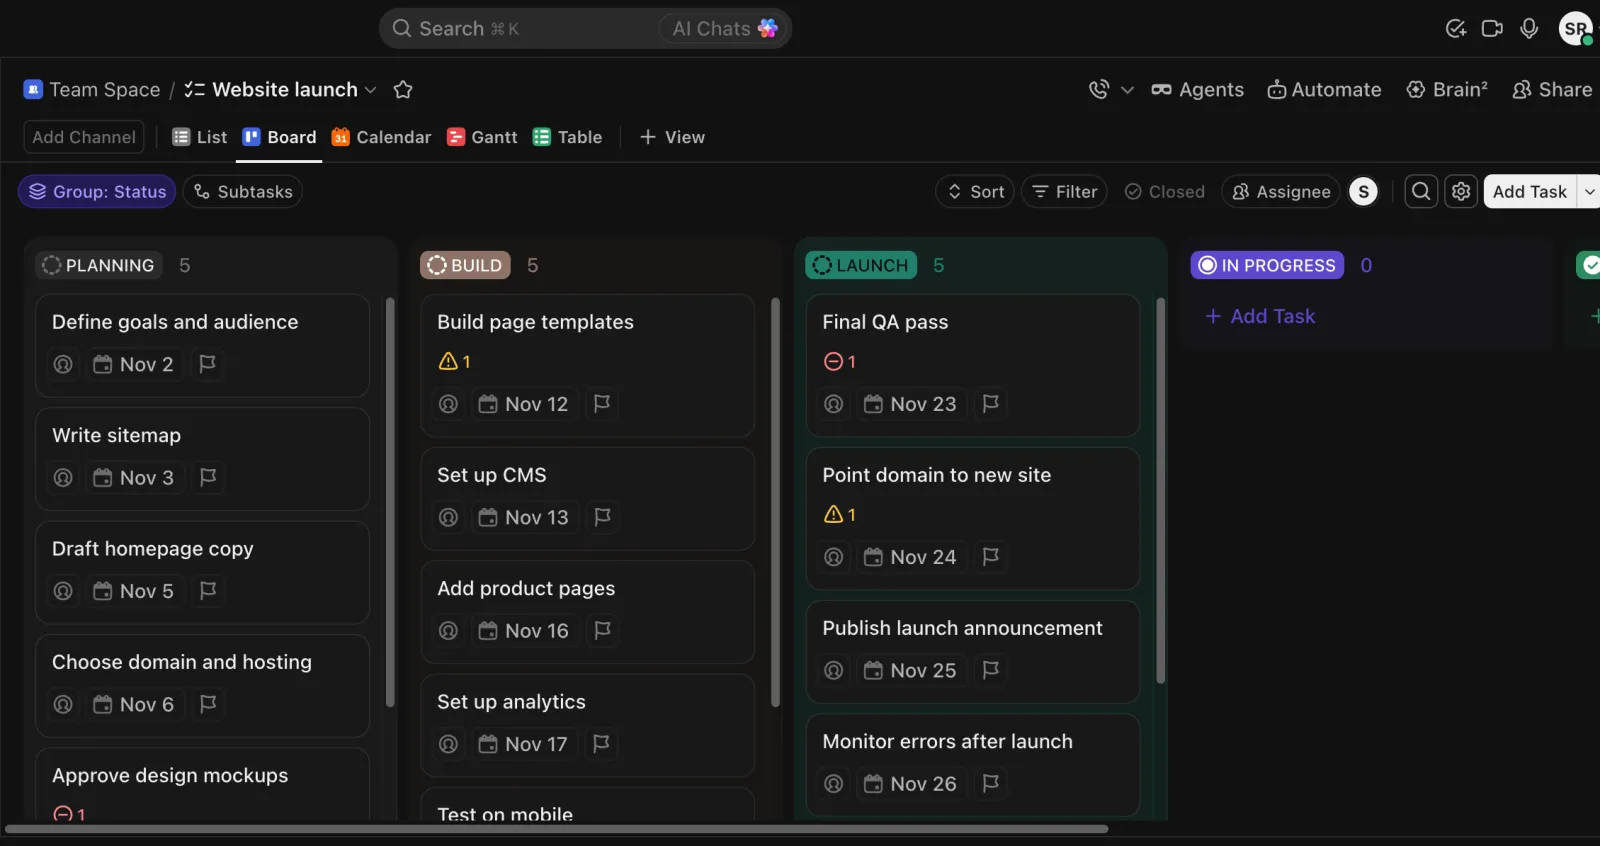
Task: Change due date Nov 26 on Monitor errors card
Action: 910,784
